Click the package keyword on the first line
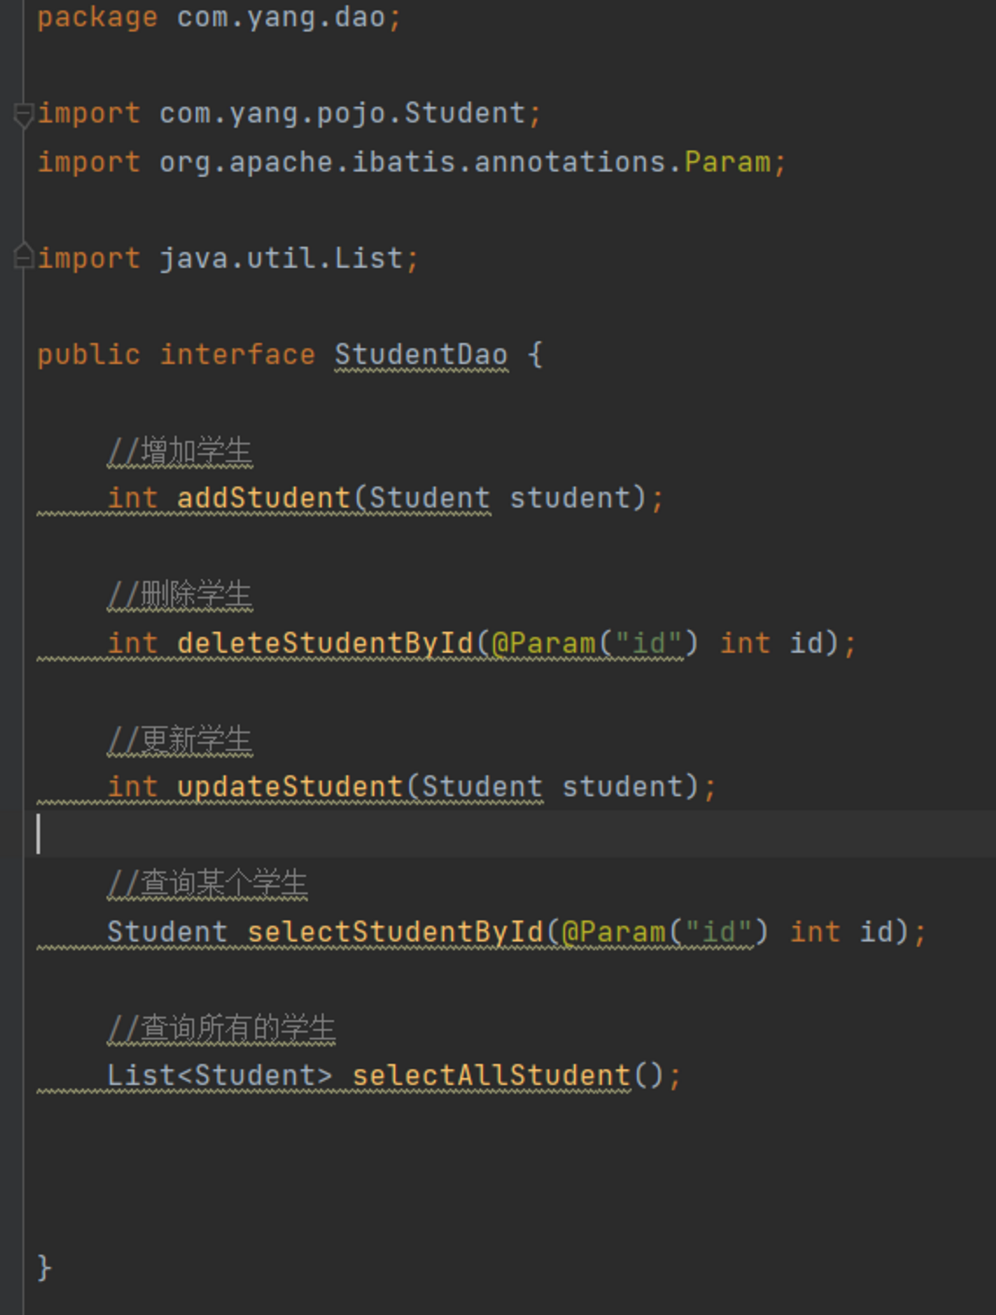Image resolution: width=996 pixels, height=1315 pixels. click(97, 18)
